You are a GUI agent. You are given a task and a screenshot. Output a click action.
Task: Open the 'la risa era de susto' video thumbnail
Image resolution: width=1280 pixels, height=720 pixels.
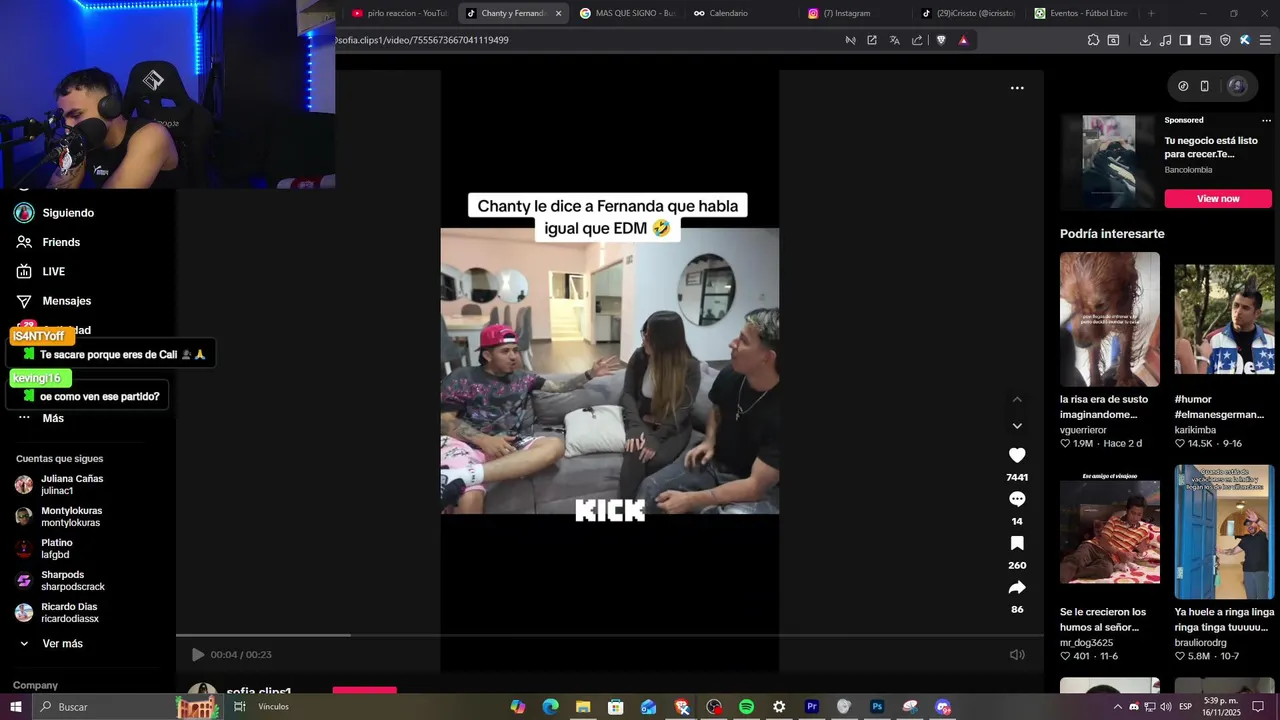1110,319
